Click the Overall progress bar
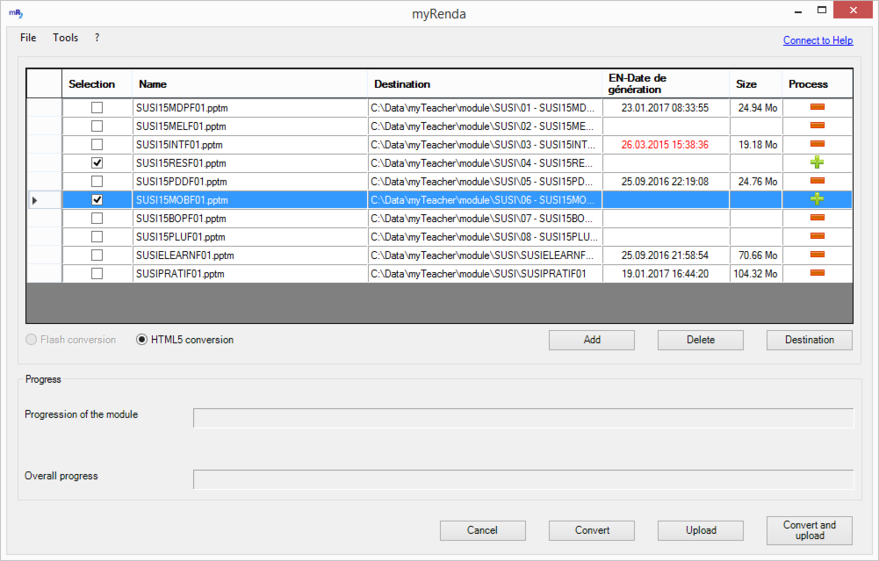 pos(522,479)
